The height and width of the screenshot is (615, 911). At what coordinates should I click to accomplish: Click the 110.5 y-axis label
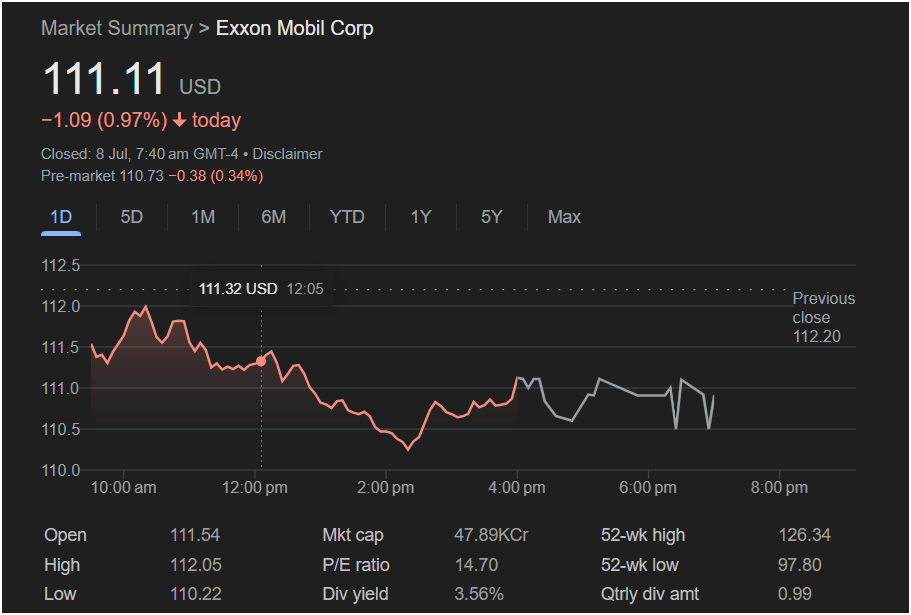point(60,429)
